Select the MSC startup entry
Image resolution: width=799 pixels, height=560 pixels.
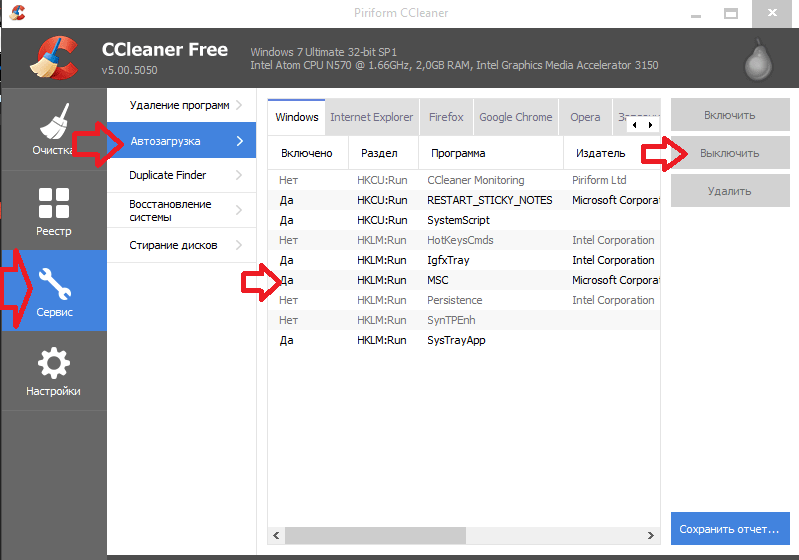(464, 280)
